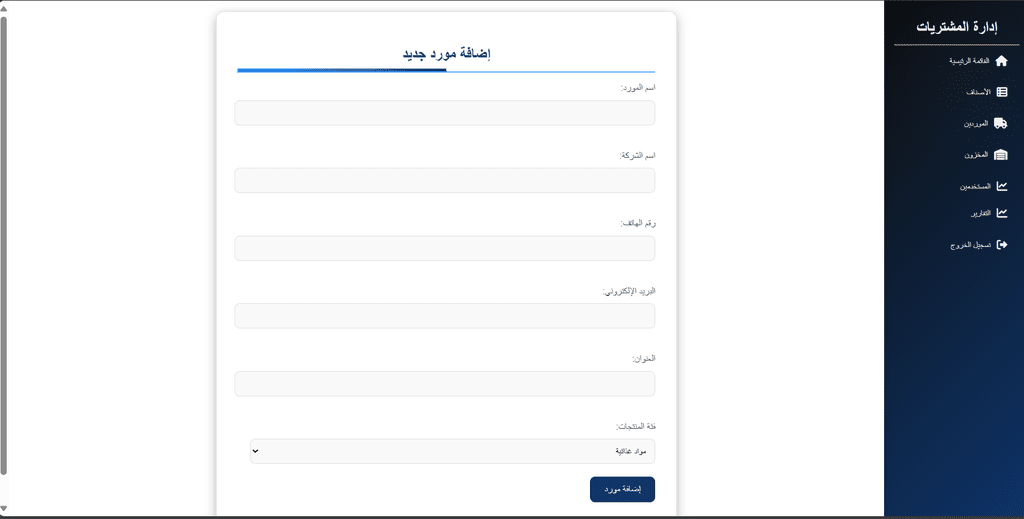1024x519 pixels.
Task: Click the home icon in the sidebar
Action: (1001, 61)
